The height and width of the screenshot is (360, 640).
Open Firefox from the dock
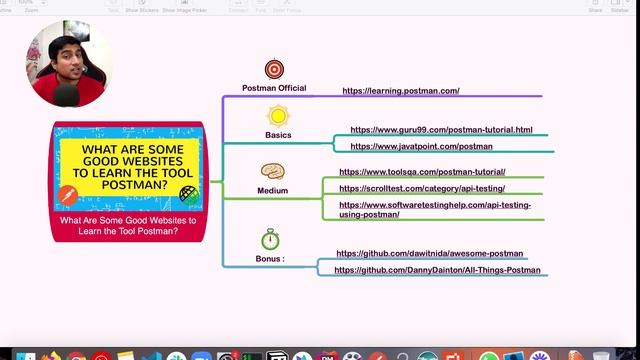click(51, 356)
